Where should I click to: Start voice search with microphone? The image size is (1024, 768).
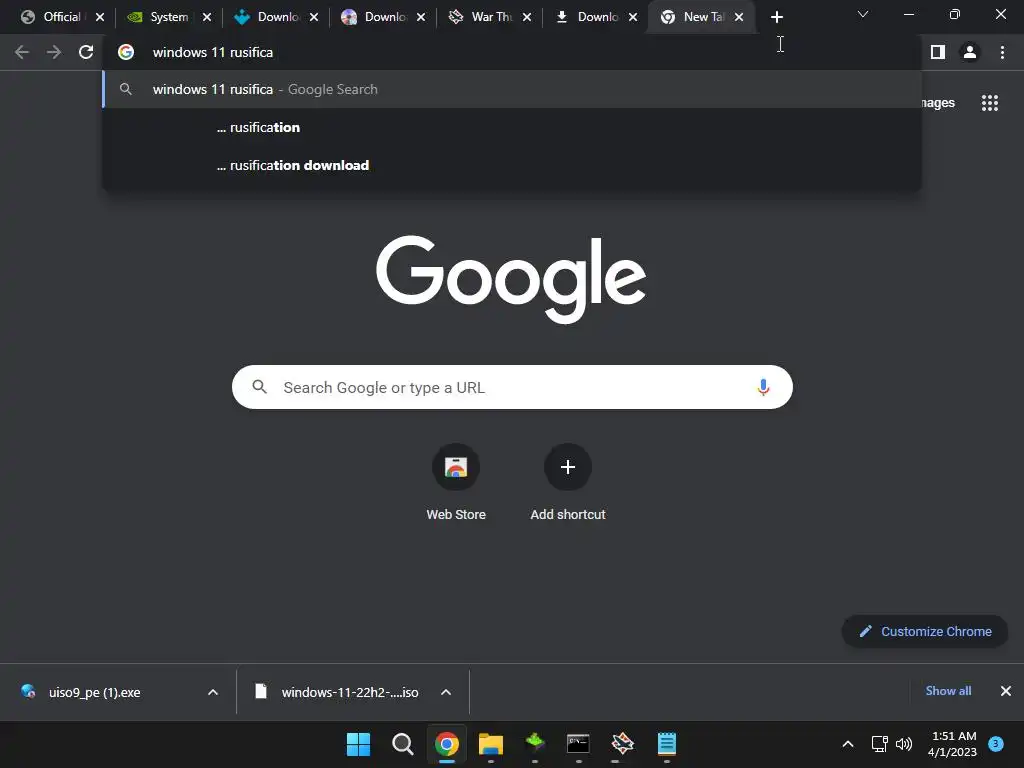(x=763, y=387)
